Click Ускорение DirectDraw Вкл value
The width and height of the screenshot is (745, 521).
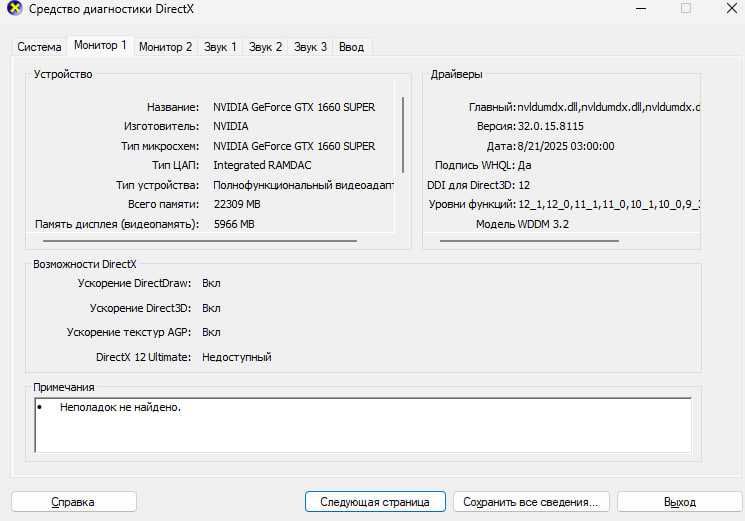click(x=211, y=284)
